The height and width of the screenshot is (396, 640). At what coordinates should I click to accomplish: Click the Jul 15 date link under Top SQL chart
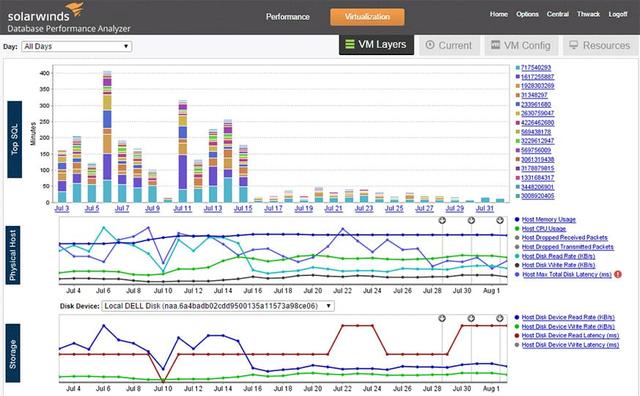coord(243,209)
